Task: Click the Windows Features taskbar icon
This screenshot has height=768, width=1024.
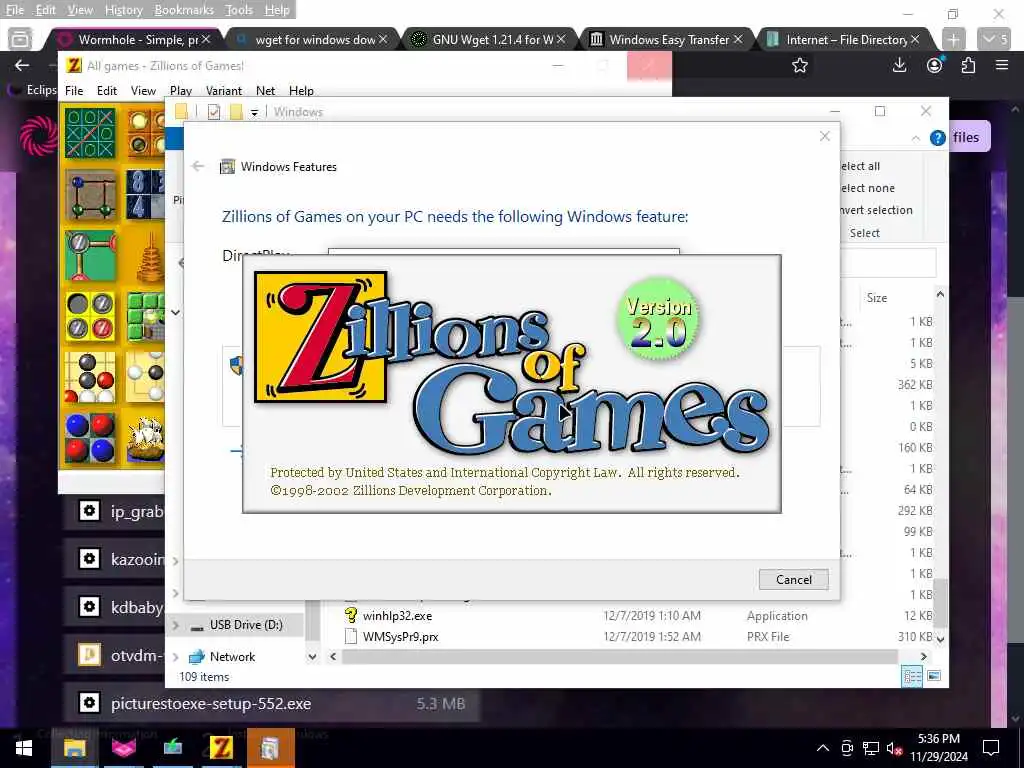Action: pyautogui.click(x=270, y=748)
